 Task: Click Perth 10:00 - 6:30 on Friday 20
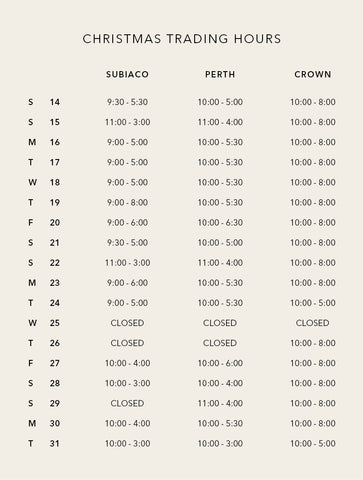[220, 223]
